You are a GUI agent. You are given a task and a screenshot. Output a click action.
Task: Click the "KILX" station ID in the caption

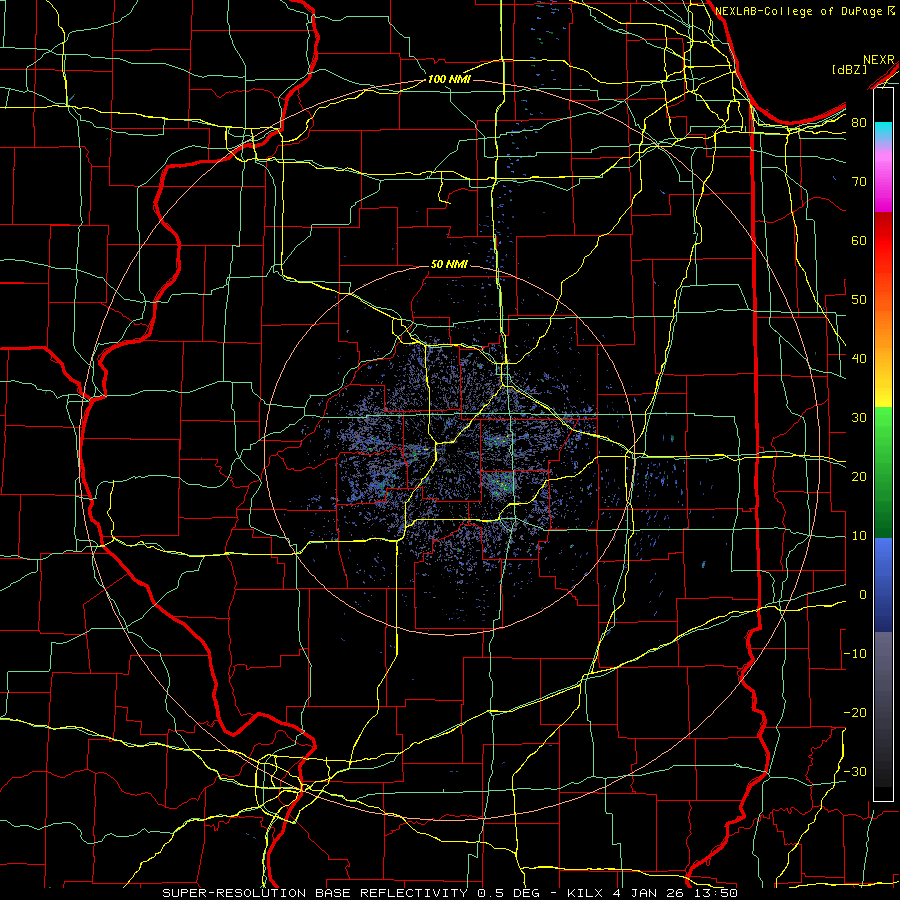[x=584, y=893]
